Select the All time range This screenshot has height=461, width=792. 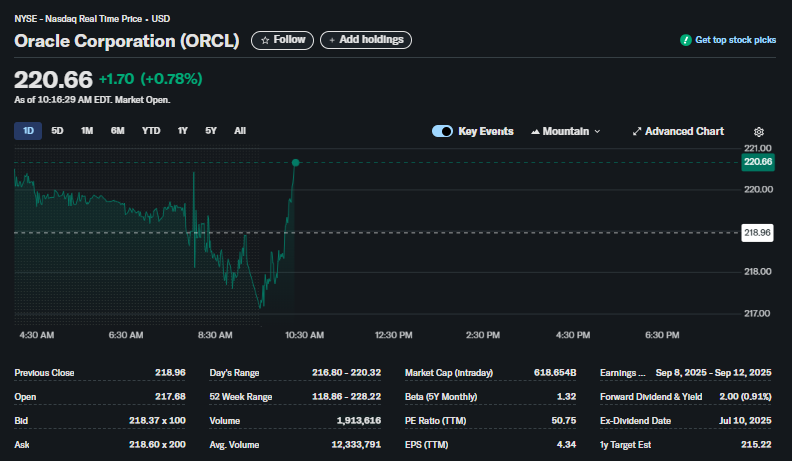[x=240, y=131]
